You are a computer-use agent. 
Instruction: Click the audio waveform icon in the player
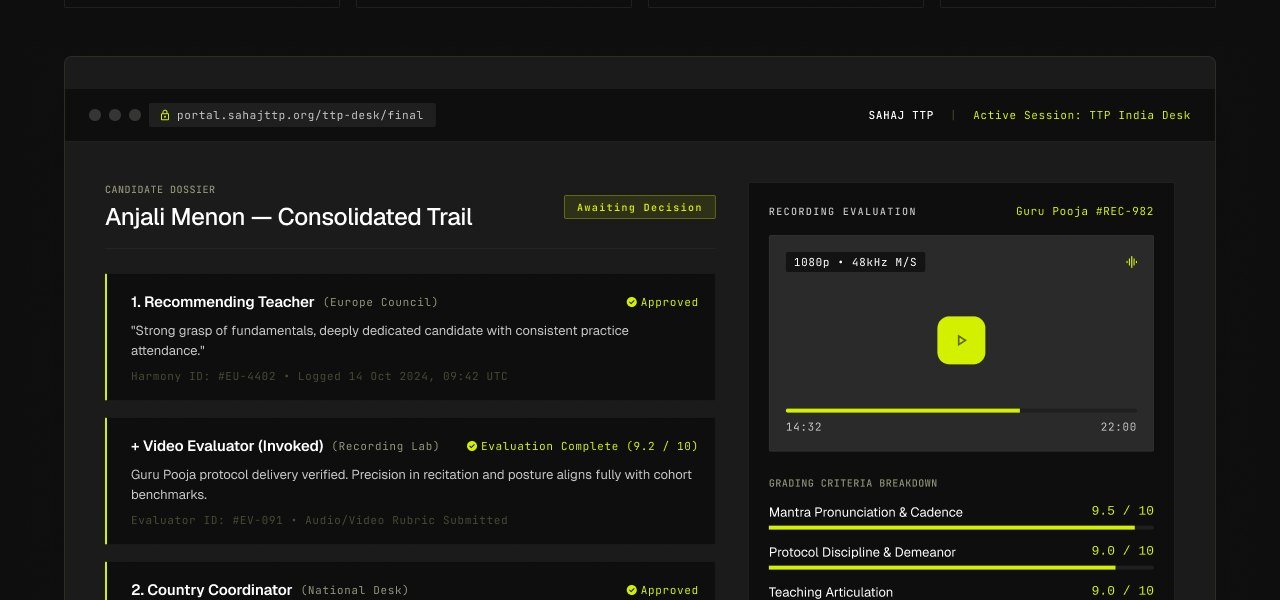pyautogui.click(x=1131, y=262)
